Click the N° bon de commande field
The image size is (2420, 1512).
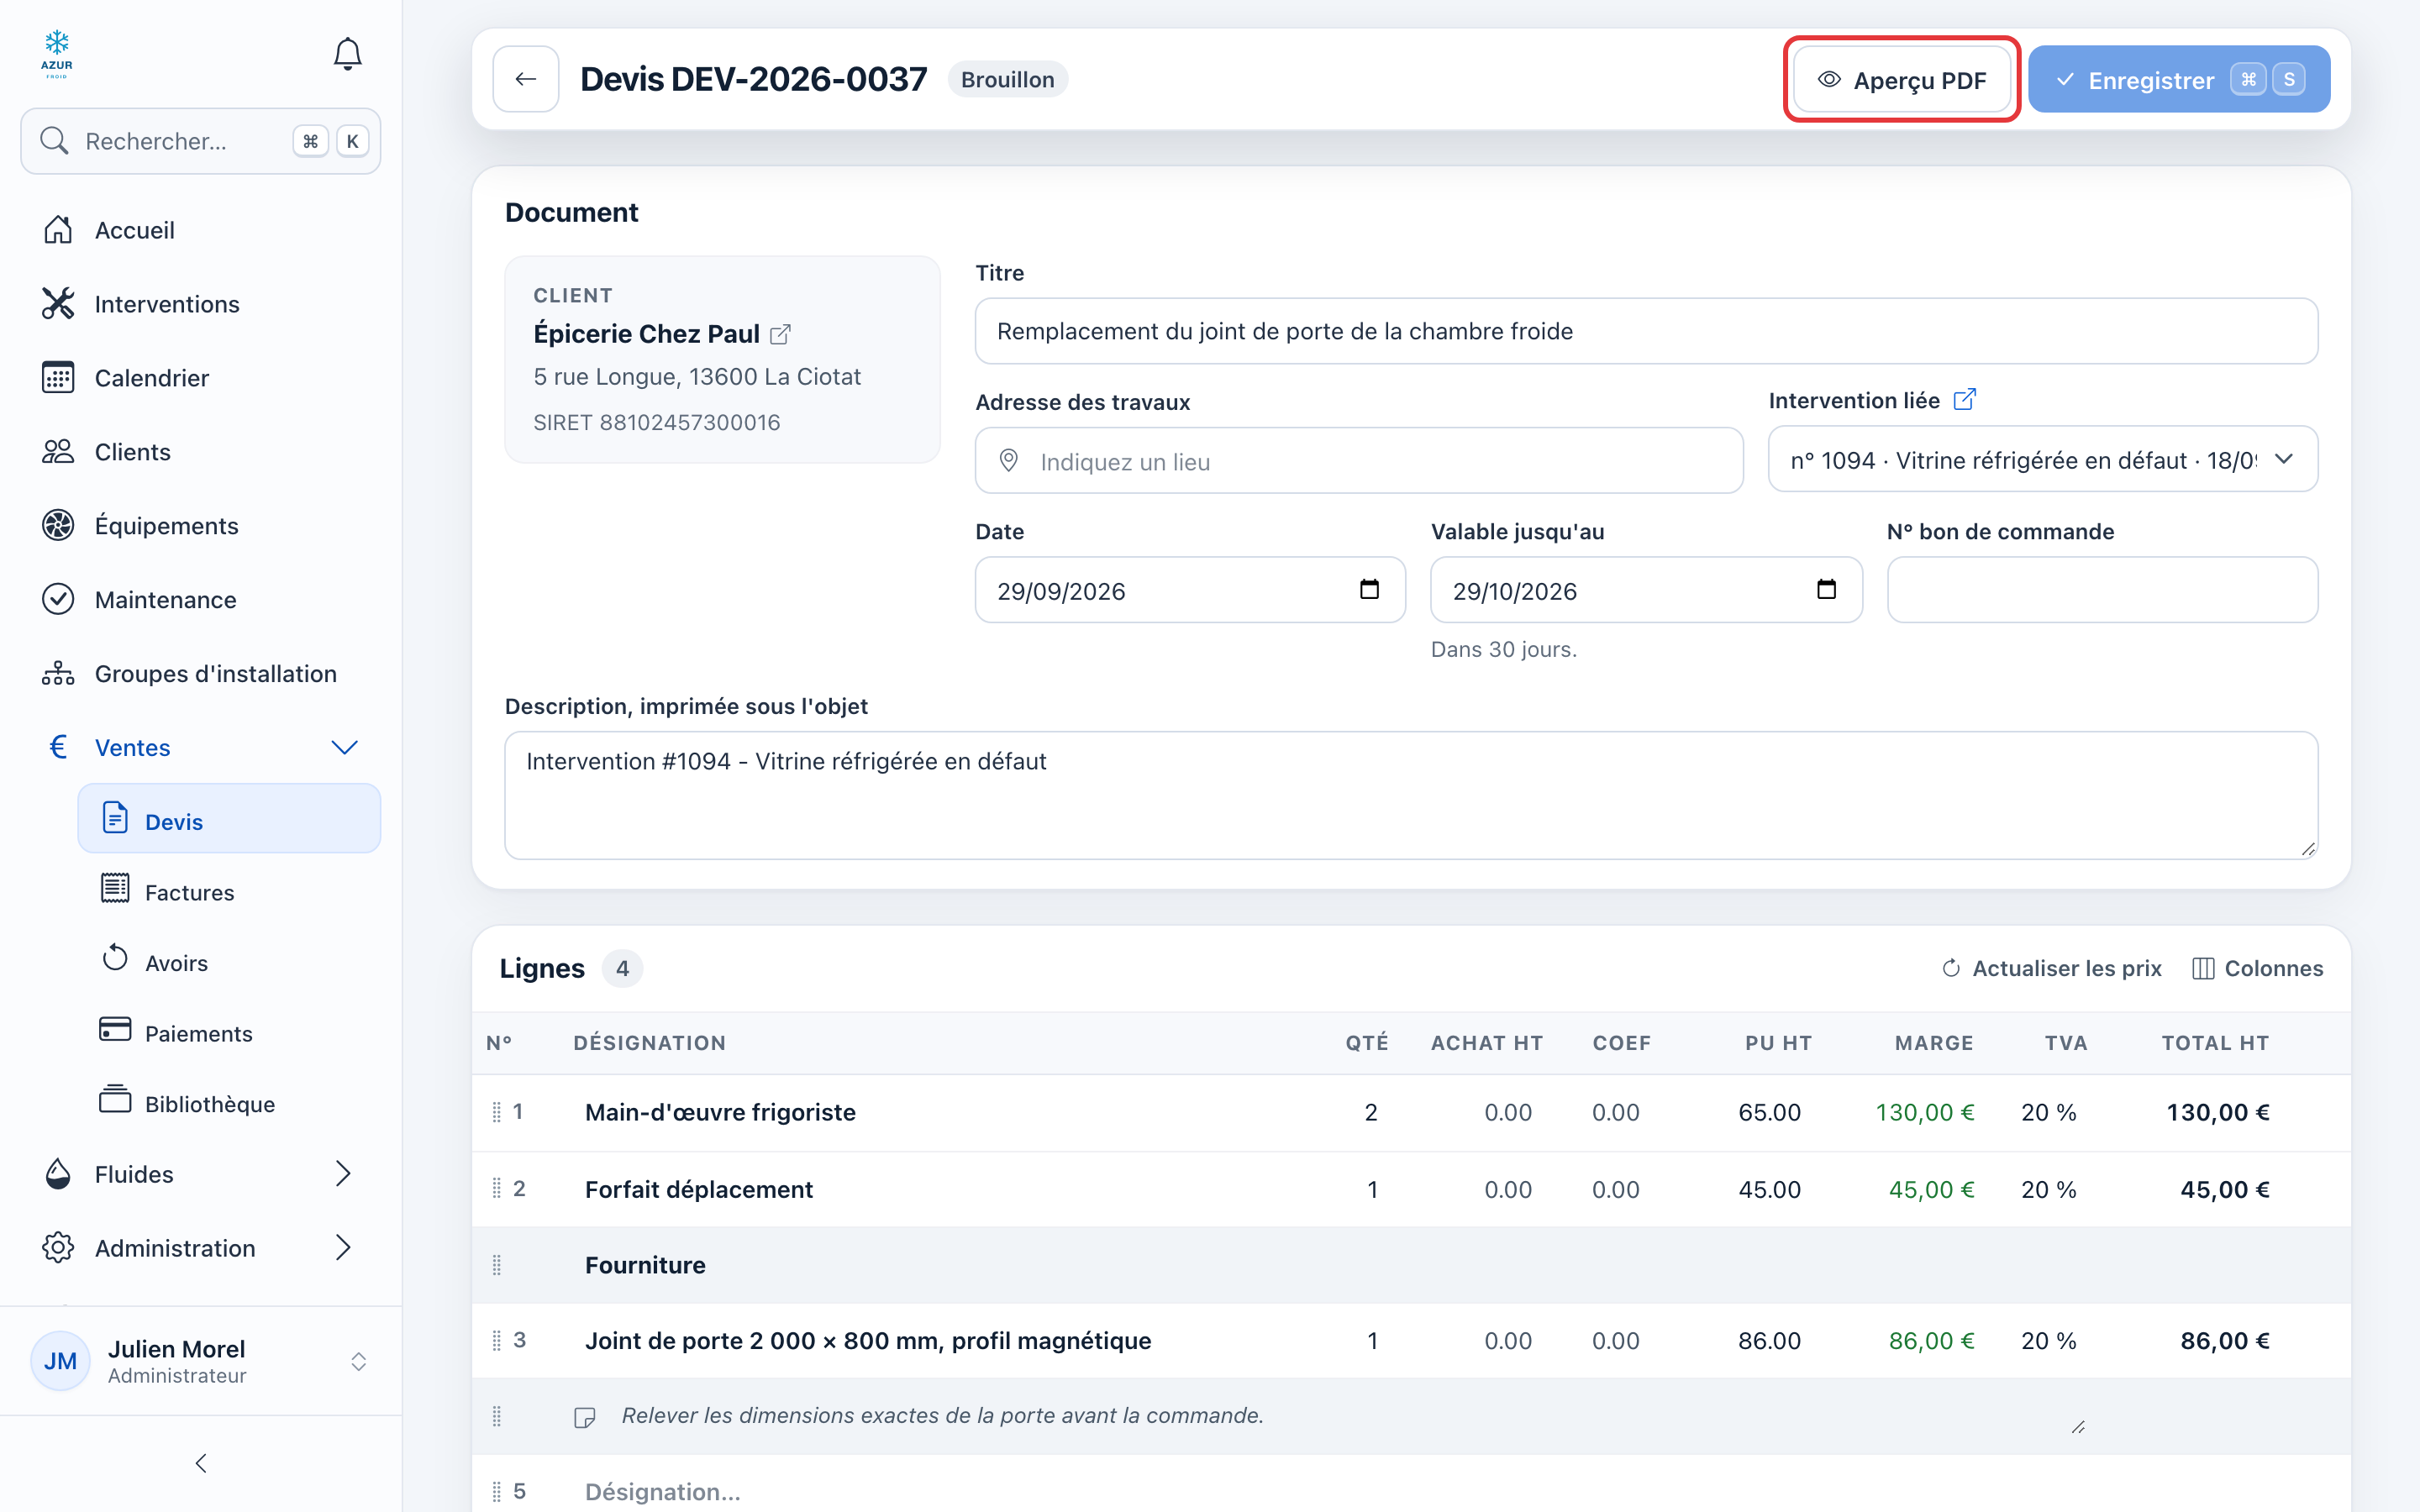tap(2102, 590)
